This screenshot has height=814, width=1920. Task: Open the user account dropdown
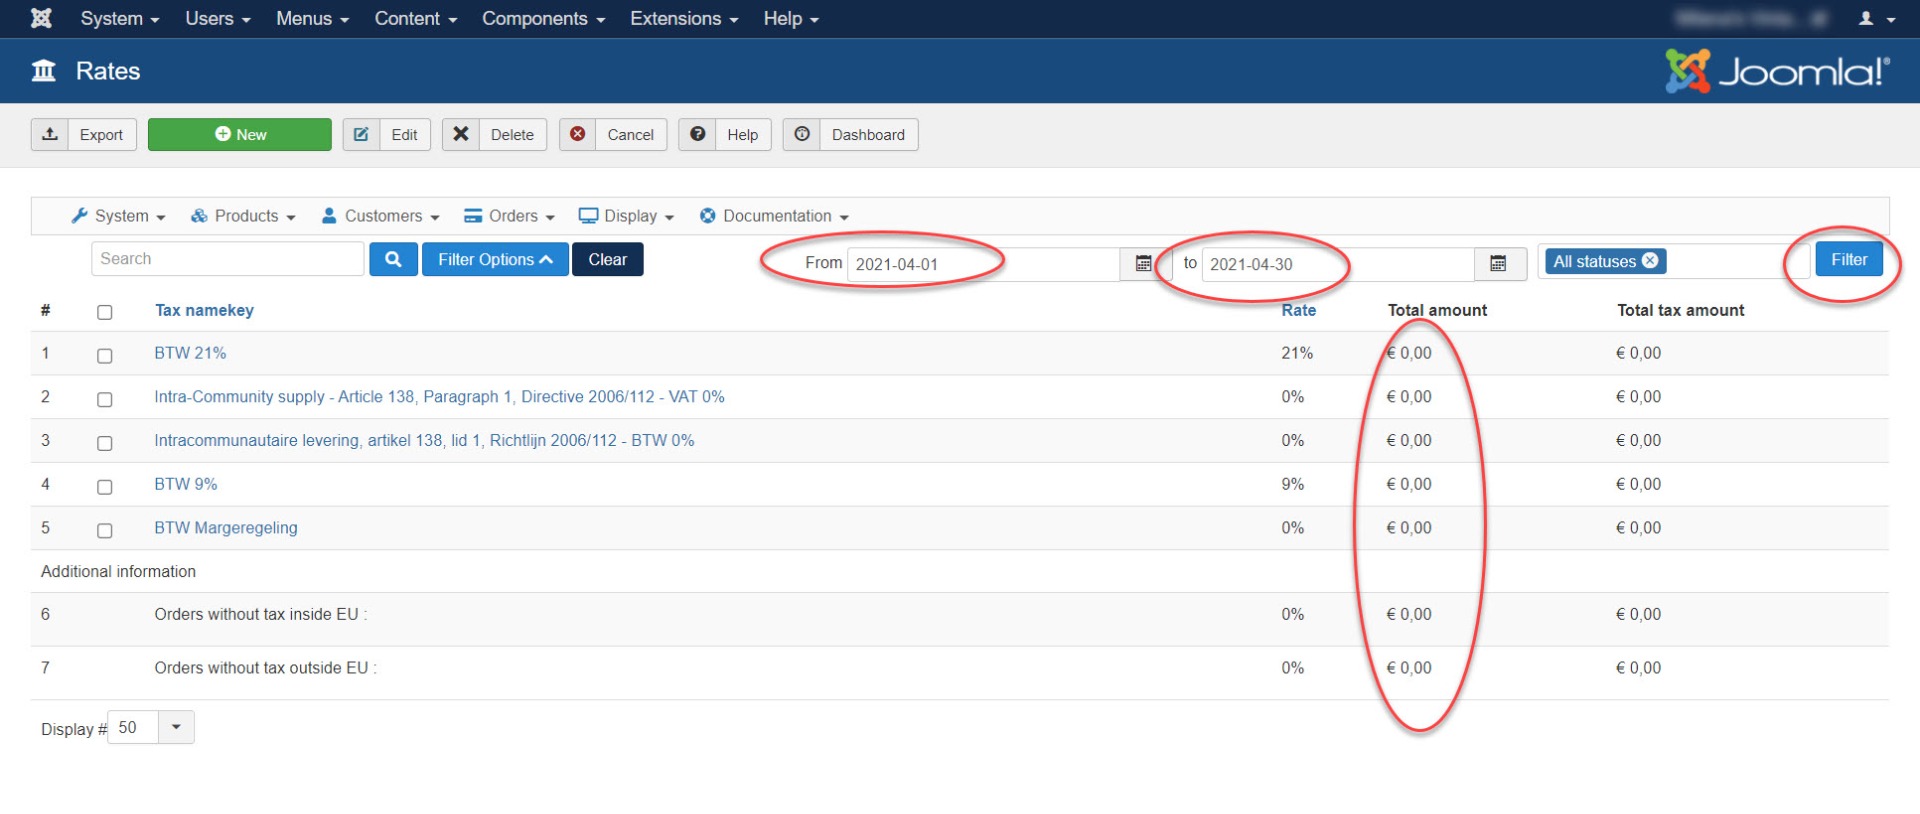pos(1876,19)
